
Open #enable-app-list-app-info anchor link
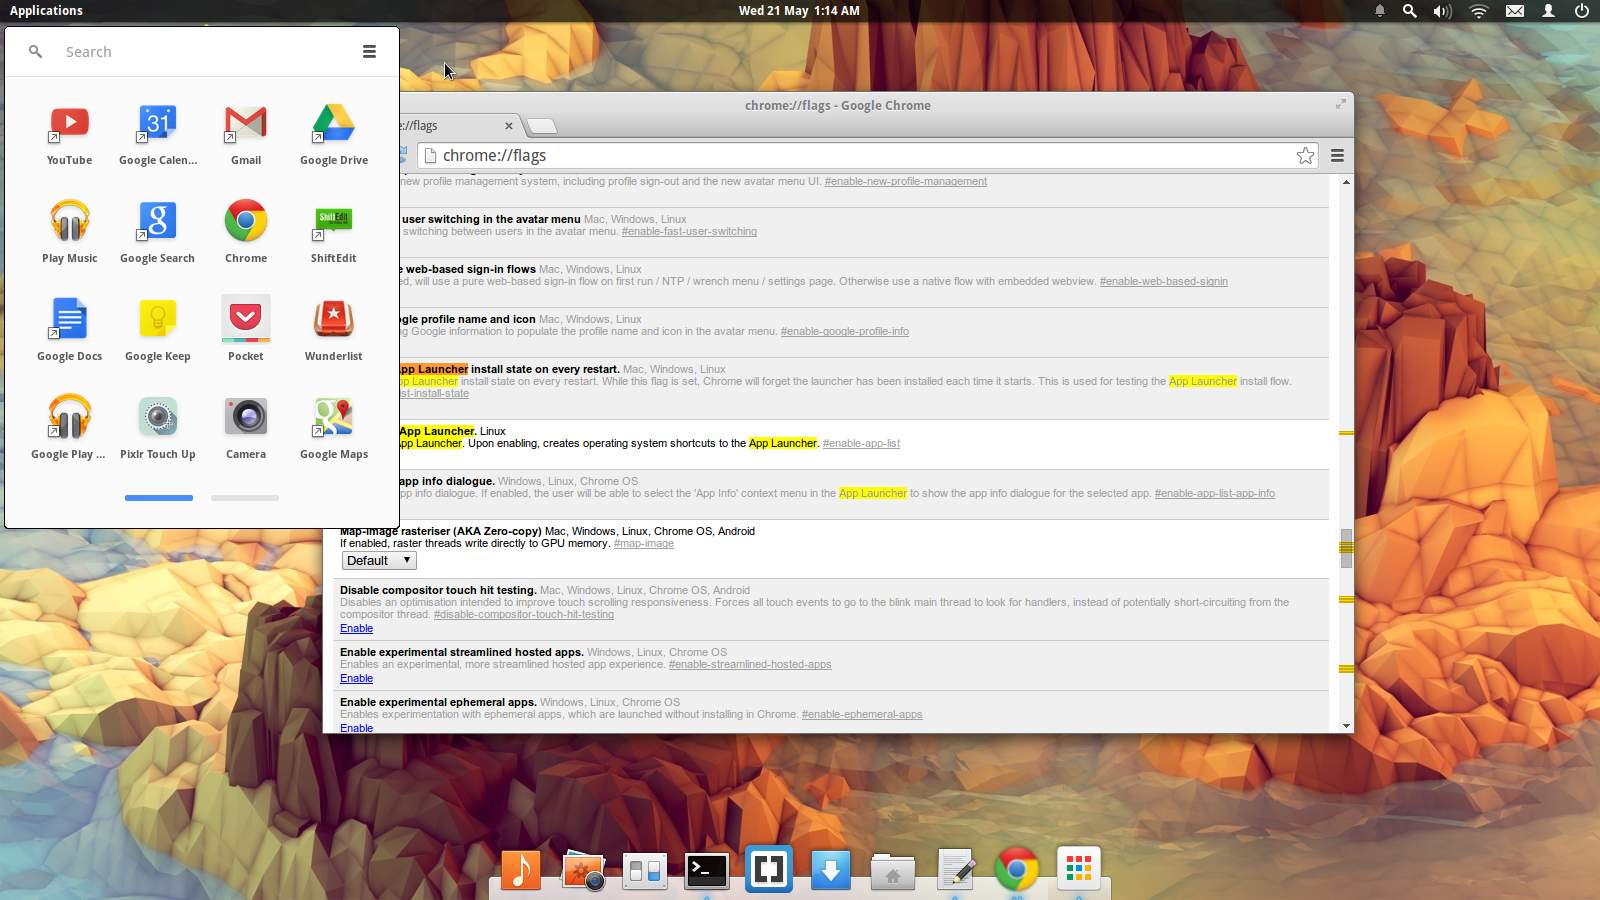[1214, 493]
